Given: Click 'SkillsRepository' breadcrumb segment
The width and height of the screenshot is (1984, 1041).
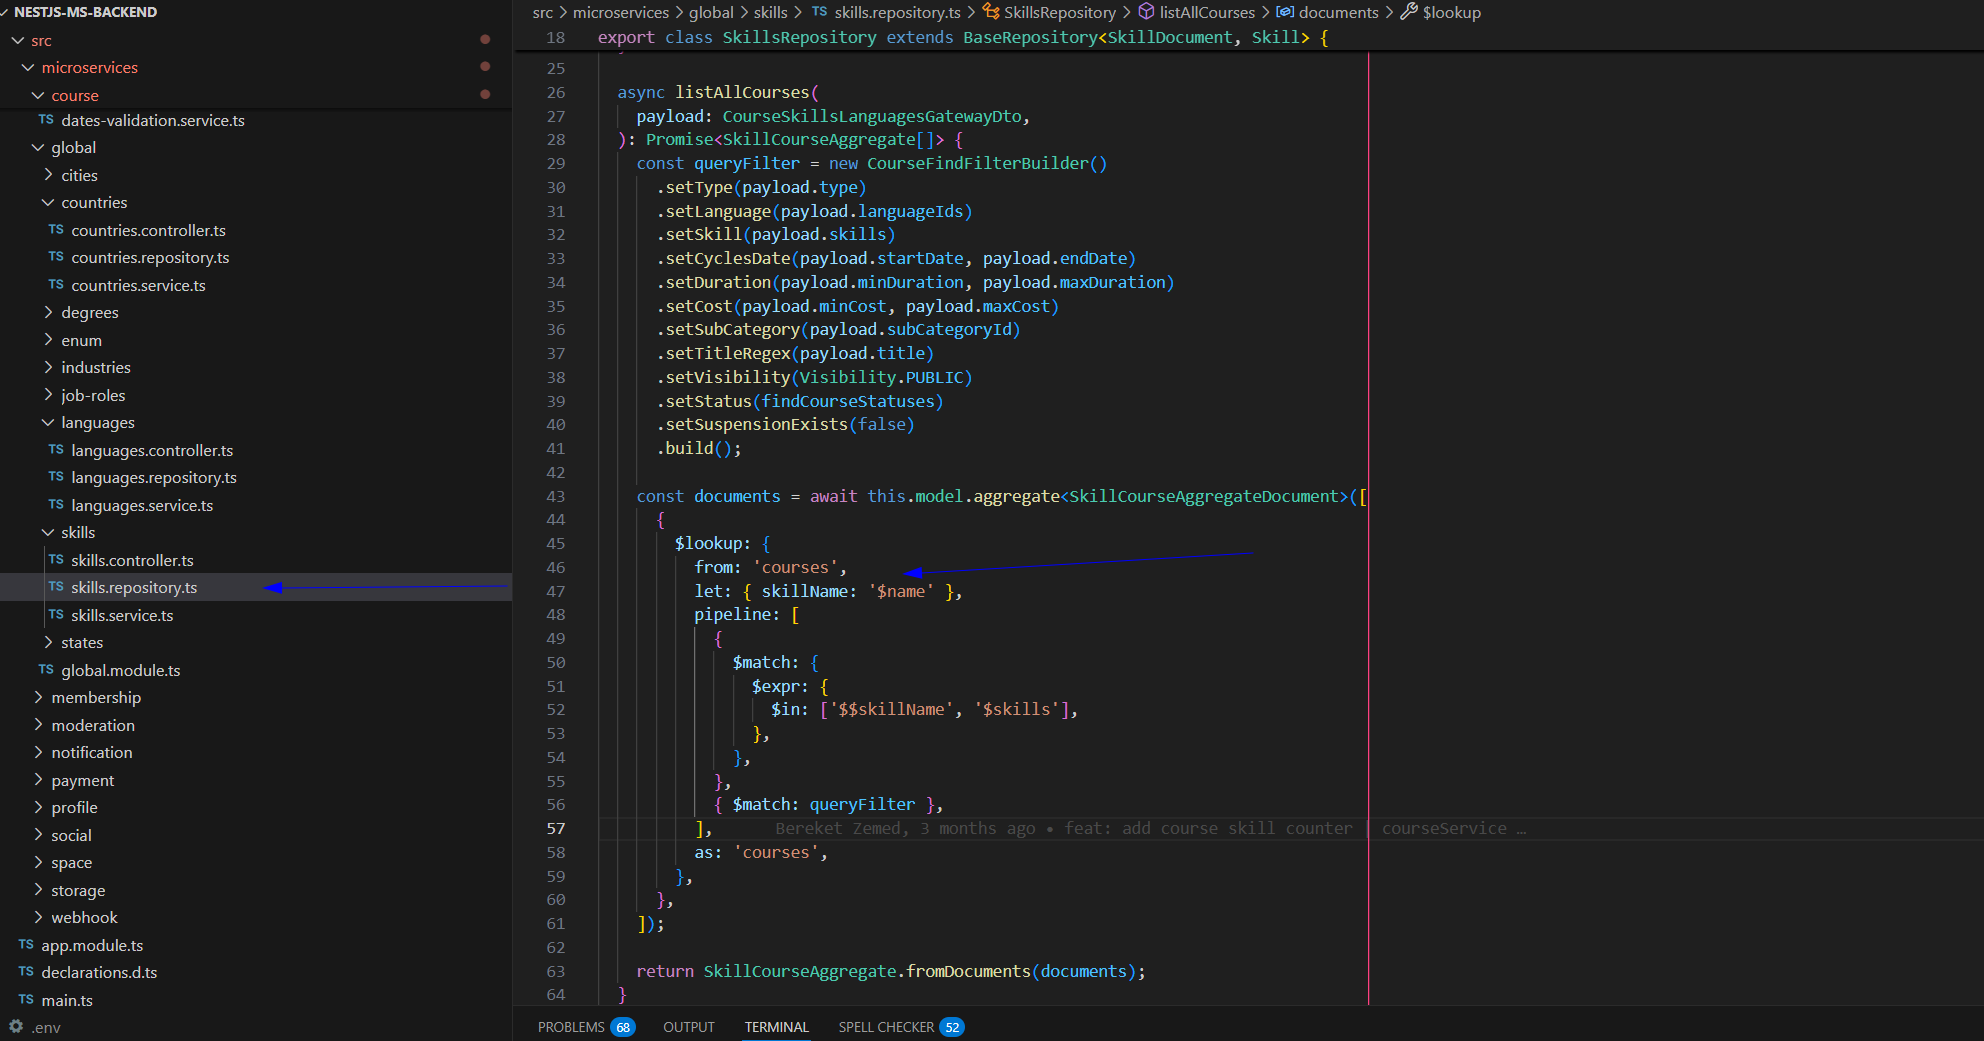Looking at the screenshot, I should (1060, 12).
